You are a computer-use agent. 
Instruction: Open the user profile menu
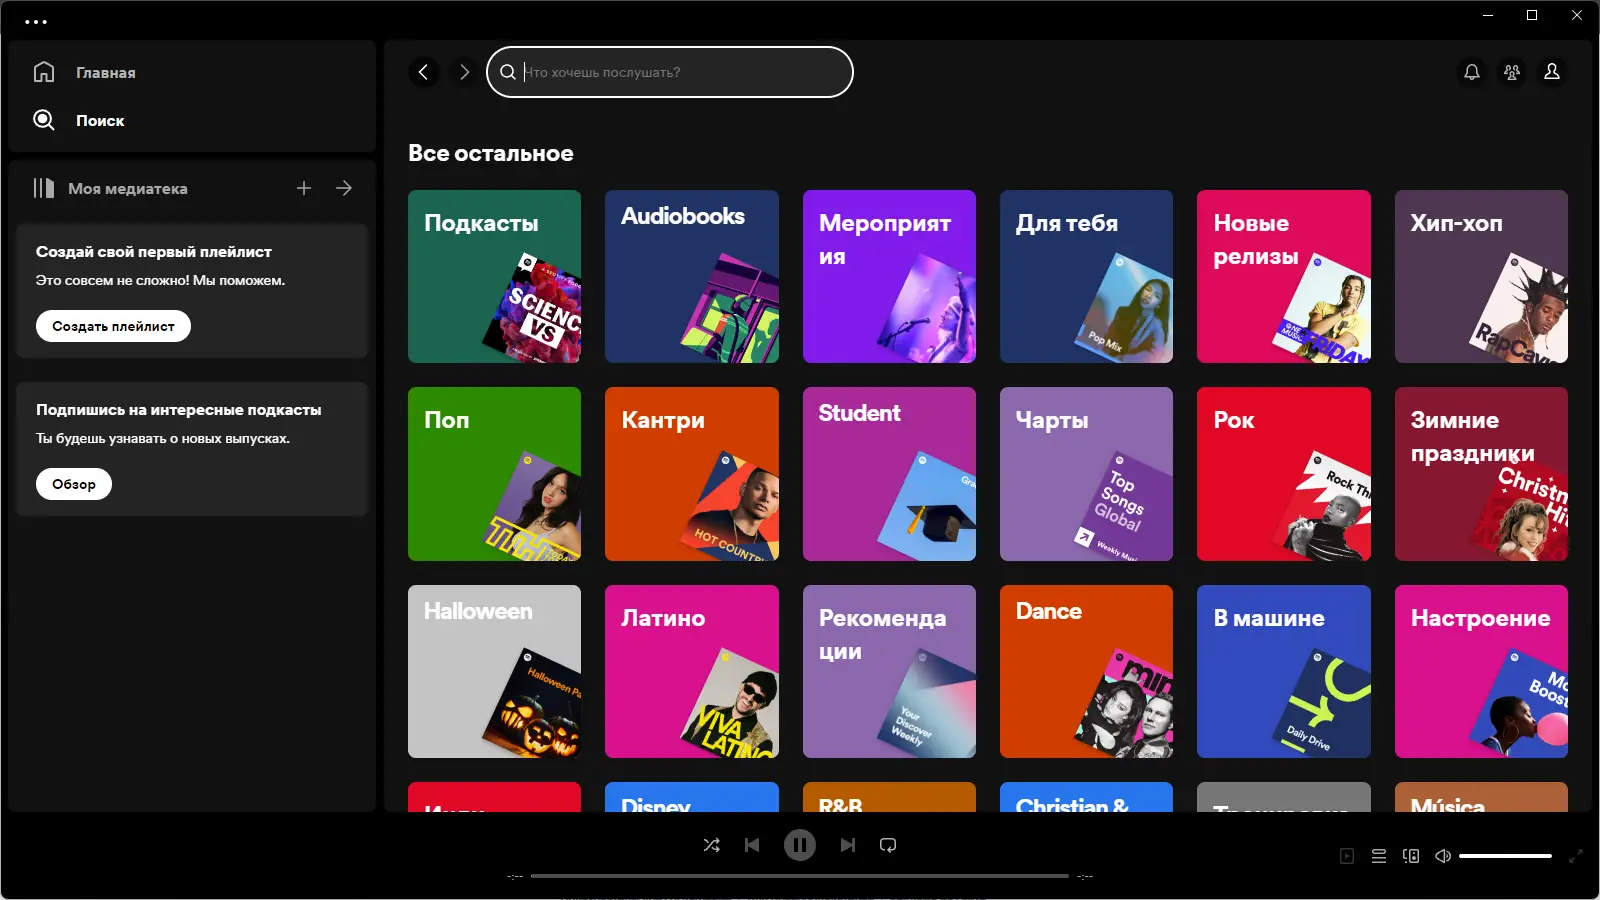1552,72
